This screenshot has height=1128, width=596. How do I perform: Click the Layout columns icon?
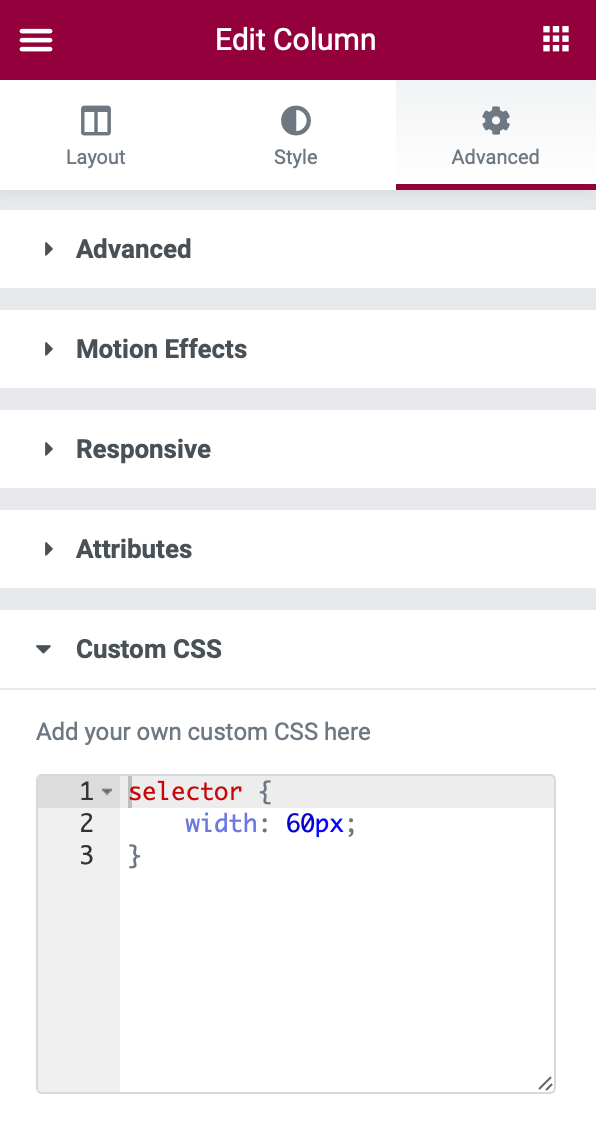pos(96,121)
